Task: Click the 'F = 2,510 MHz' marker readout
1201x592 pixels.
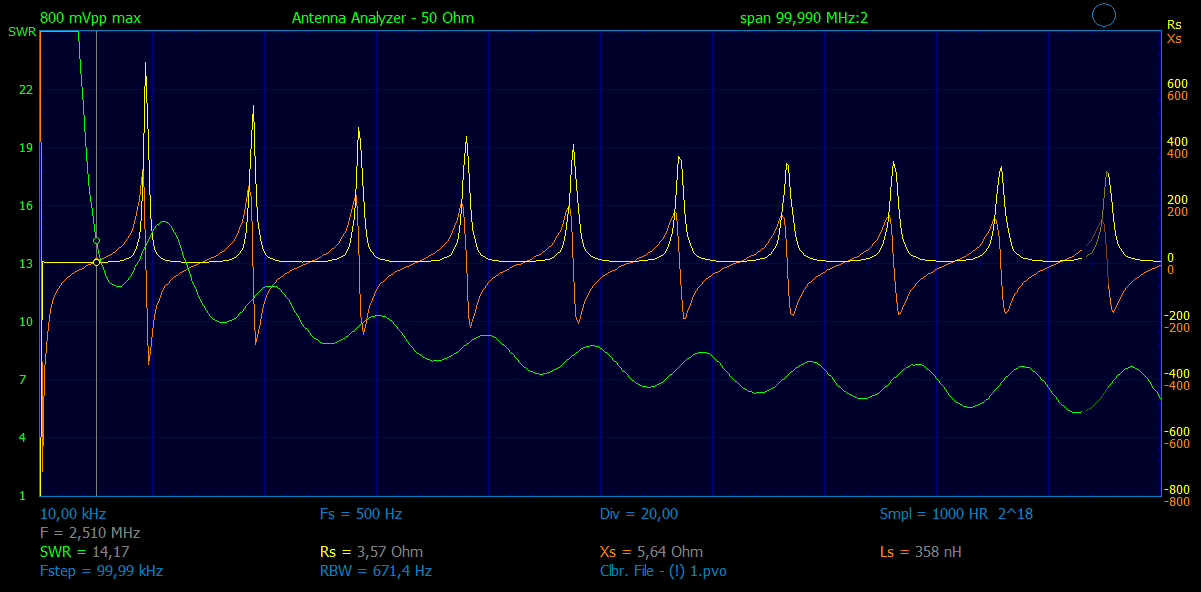Action: coord(90,533)
